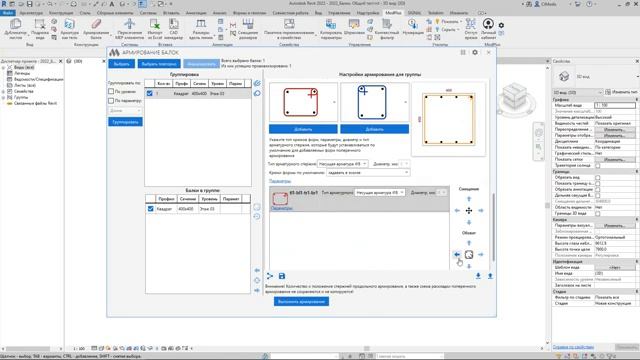Screen dimensions: 640x360
Task: Open the Импорт из Excel ribbon tool
Action: (155, 29)
